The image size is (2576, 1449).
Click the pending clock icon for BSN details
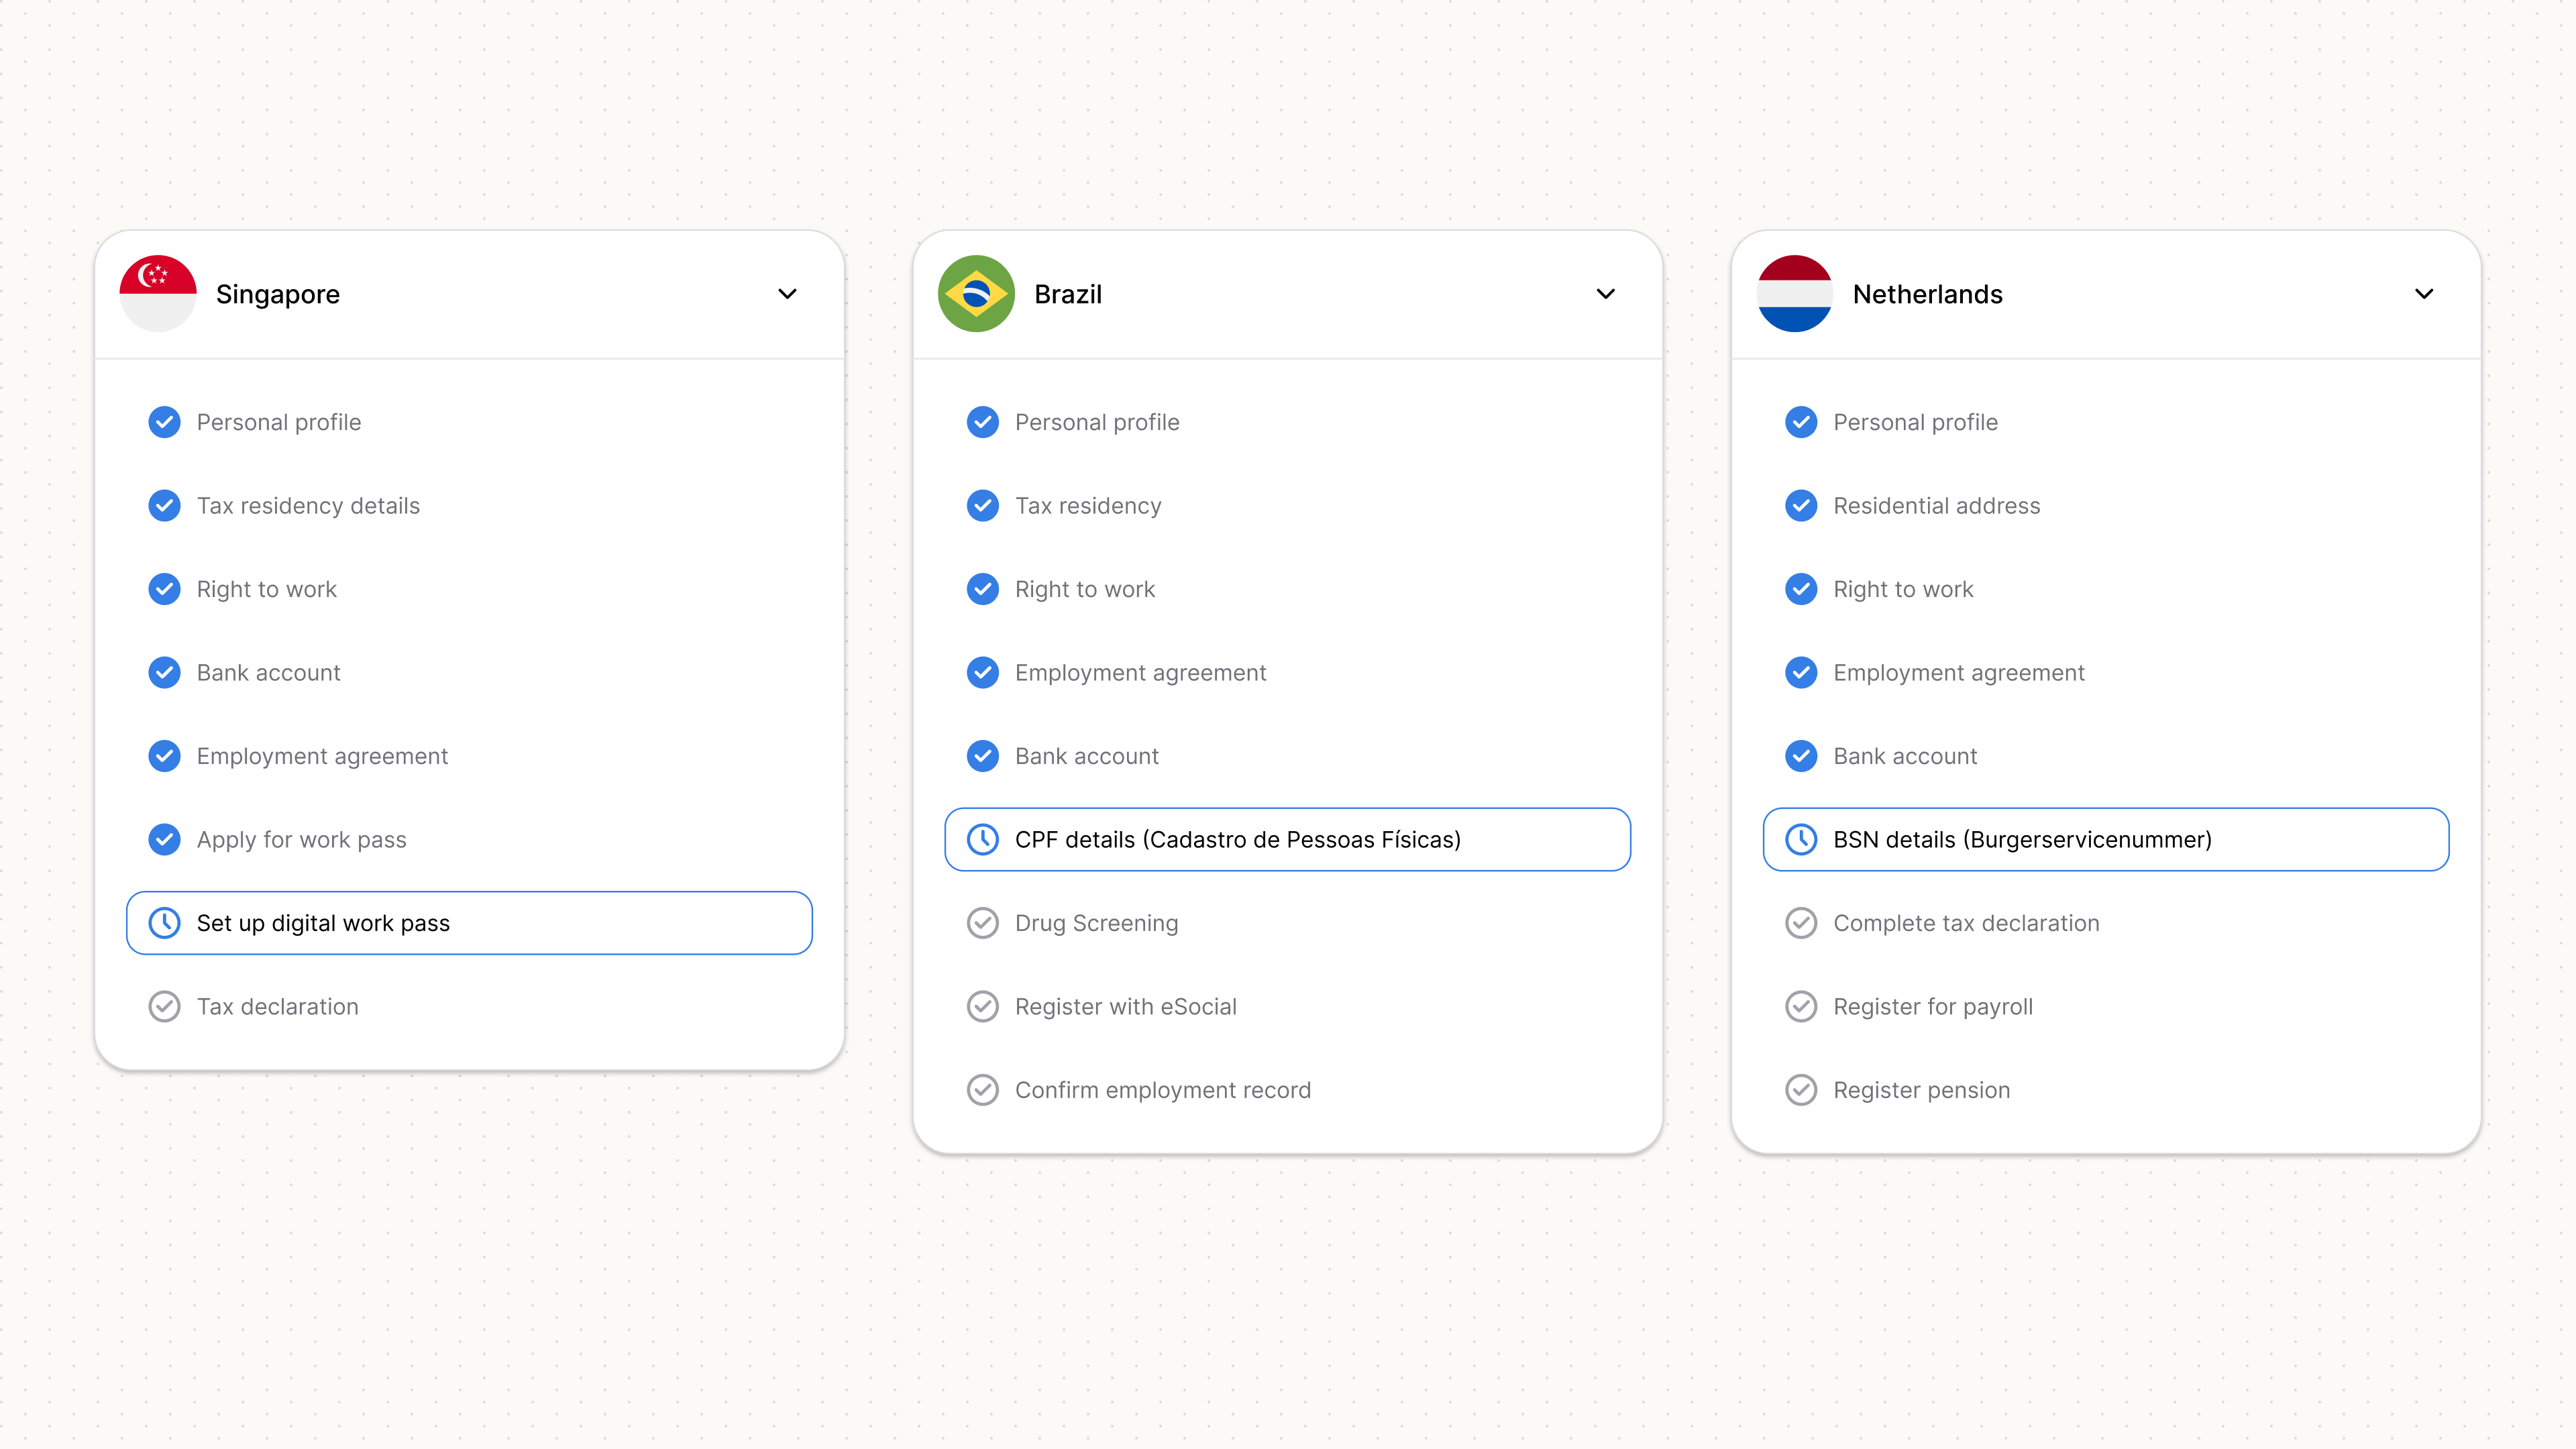click(1801, 839)
